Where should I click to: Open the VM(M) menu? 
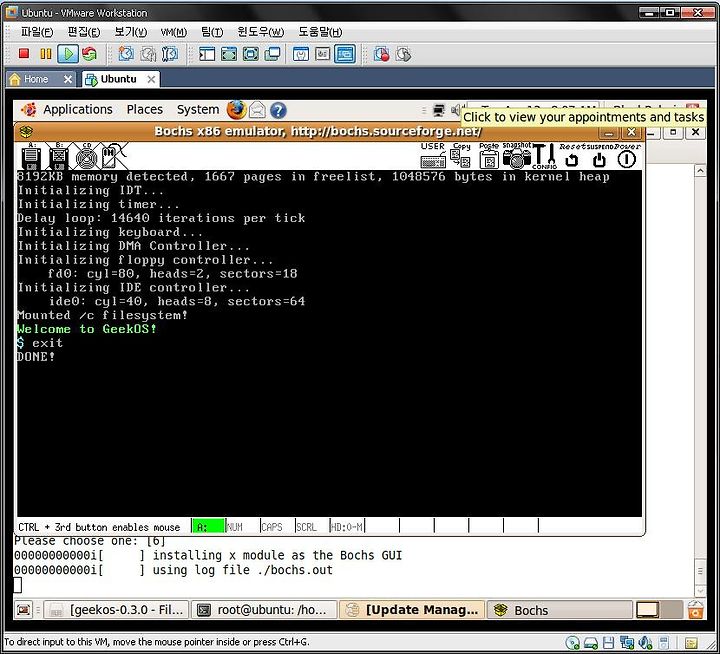click(174, 32)
